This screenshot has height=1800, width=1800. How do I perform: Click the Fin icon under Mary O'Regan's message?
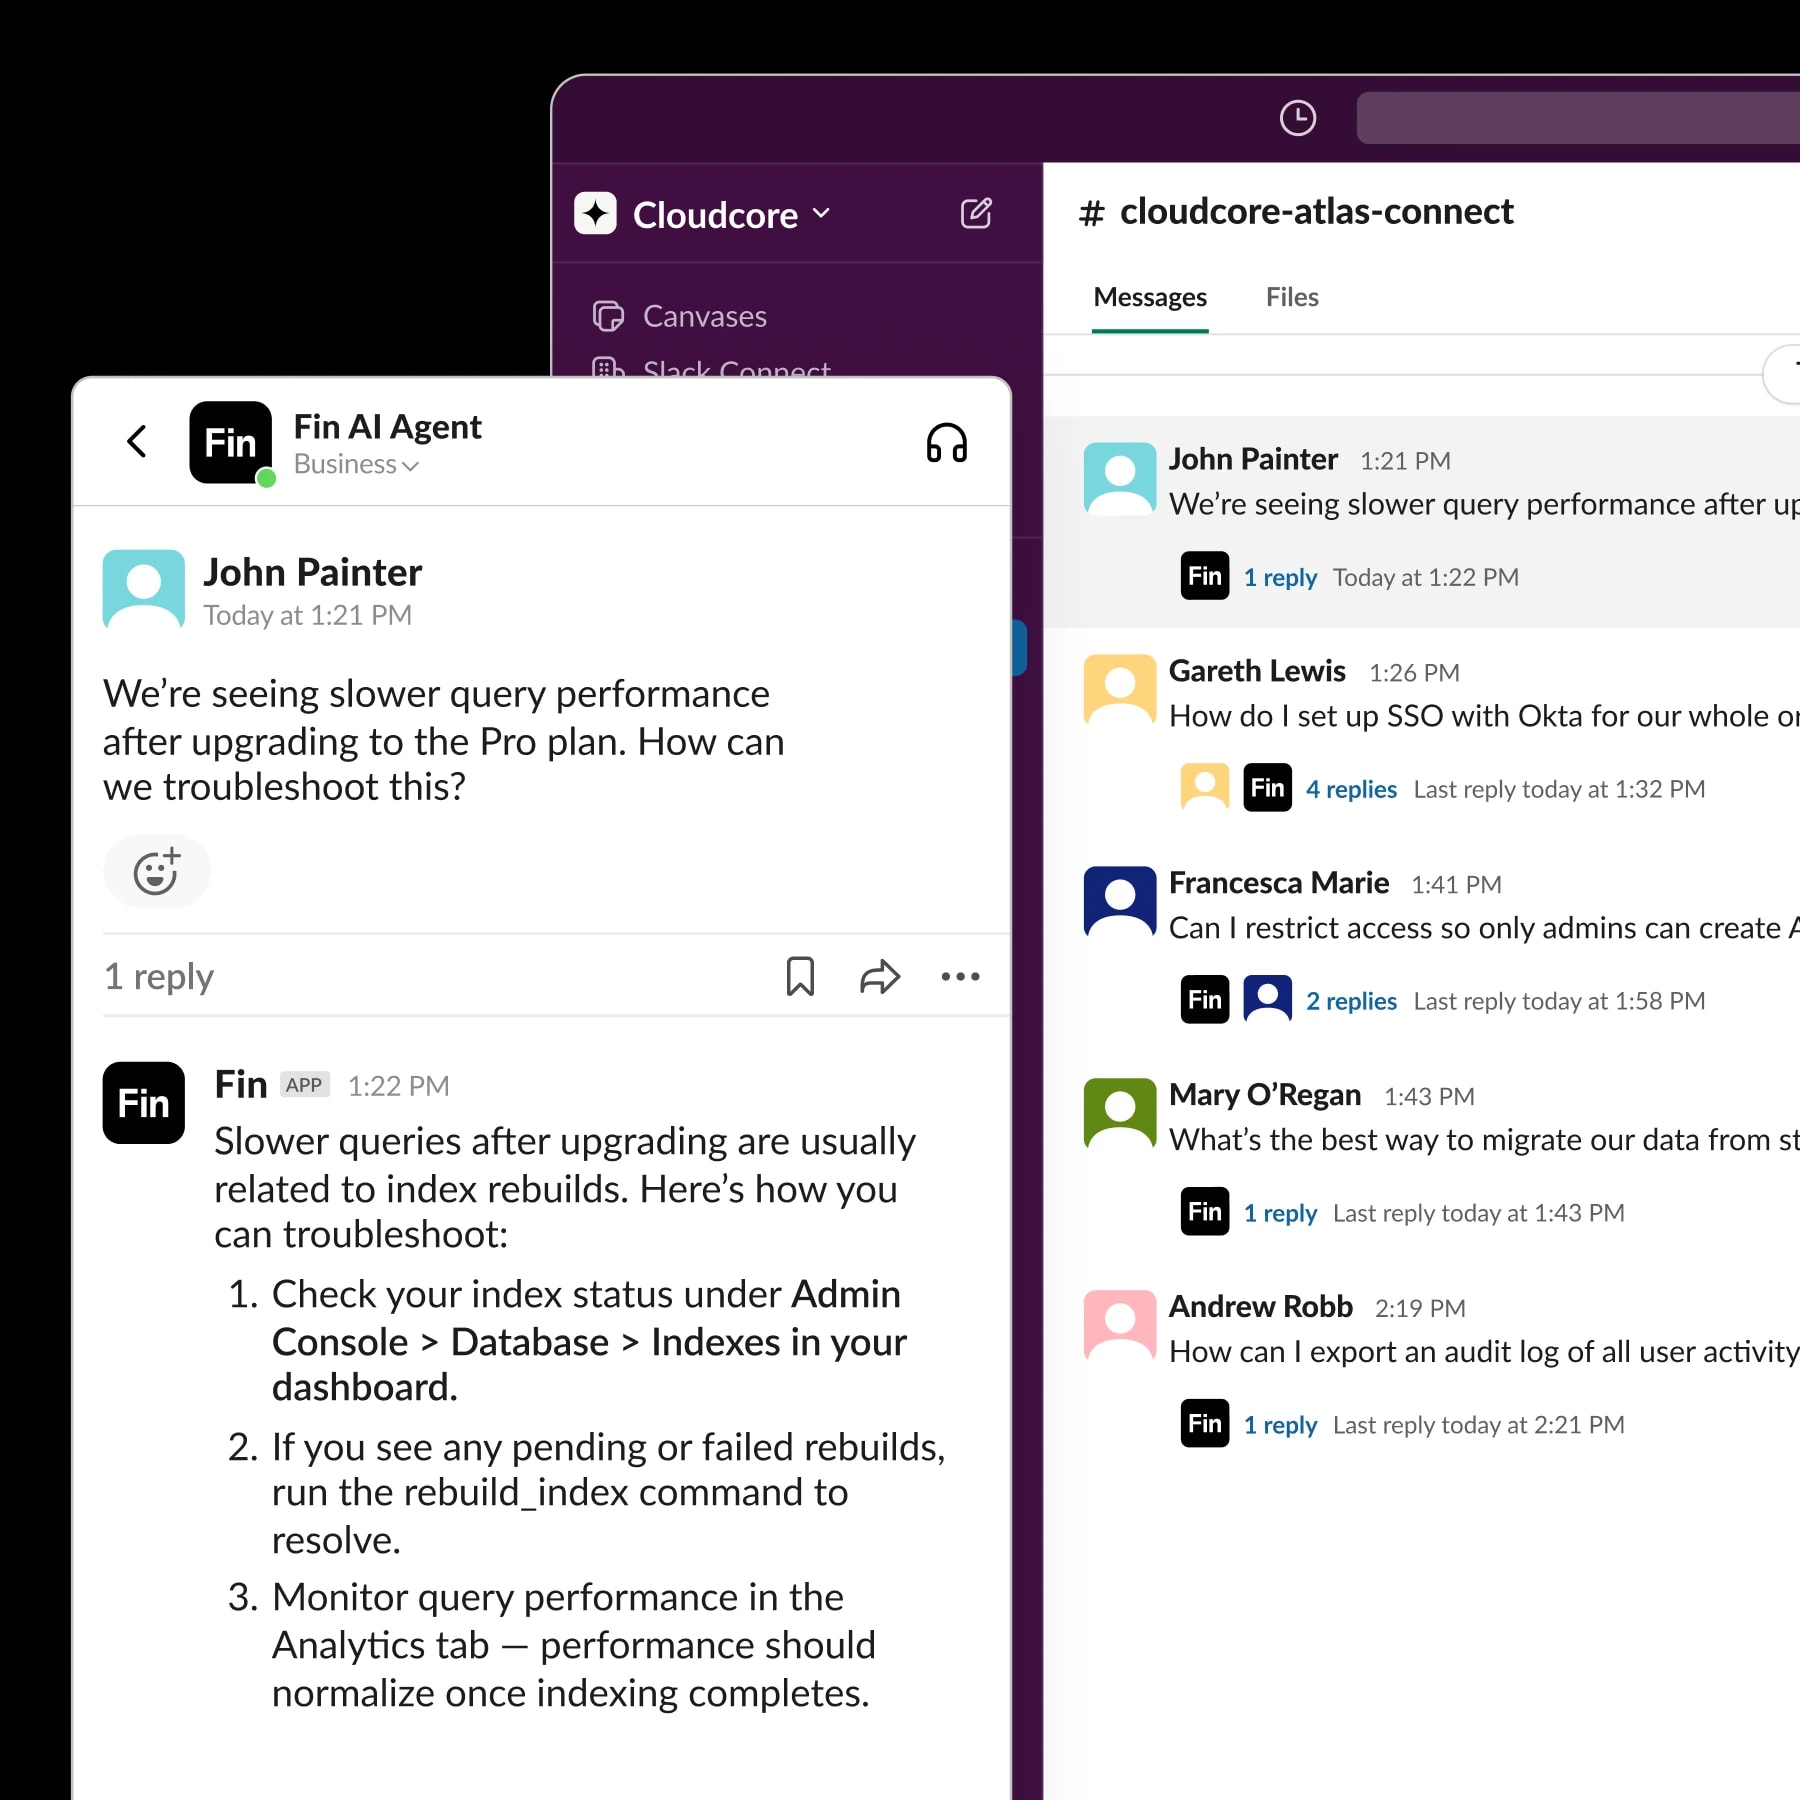click(1205, 1212)
